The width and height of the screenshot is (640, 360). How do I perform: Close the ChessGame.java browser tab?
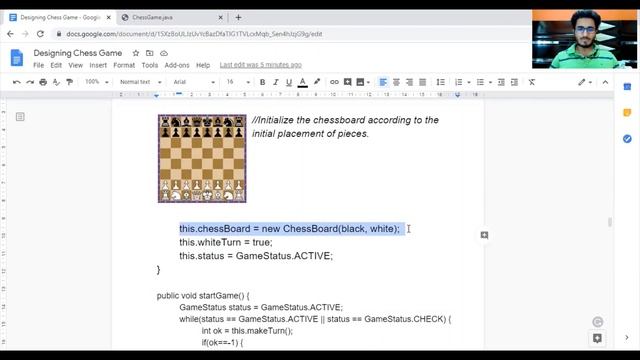point(220,18)
